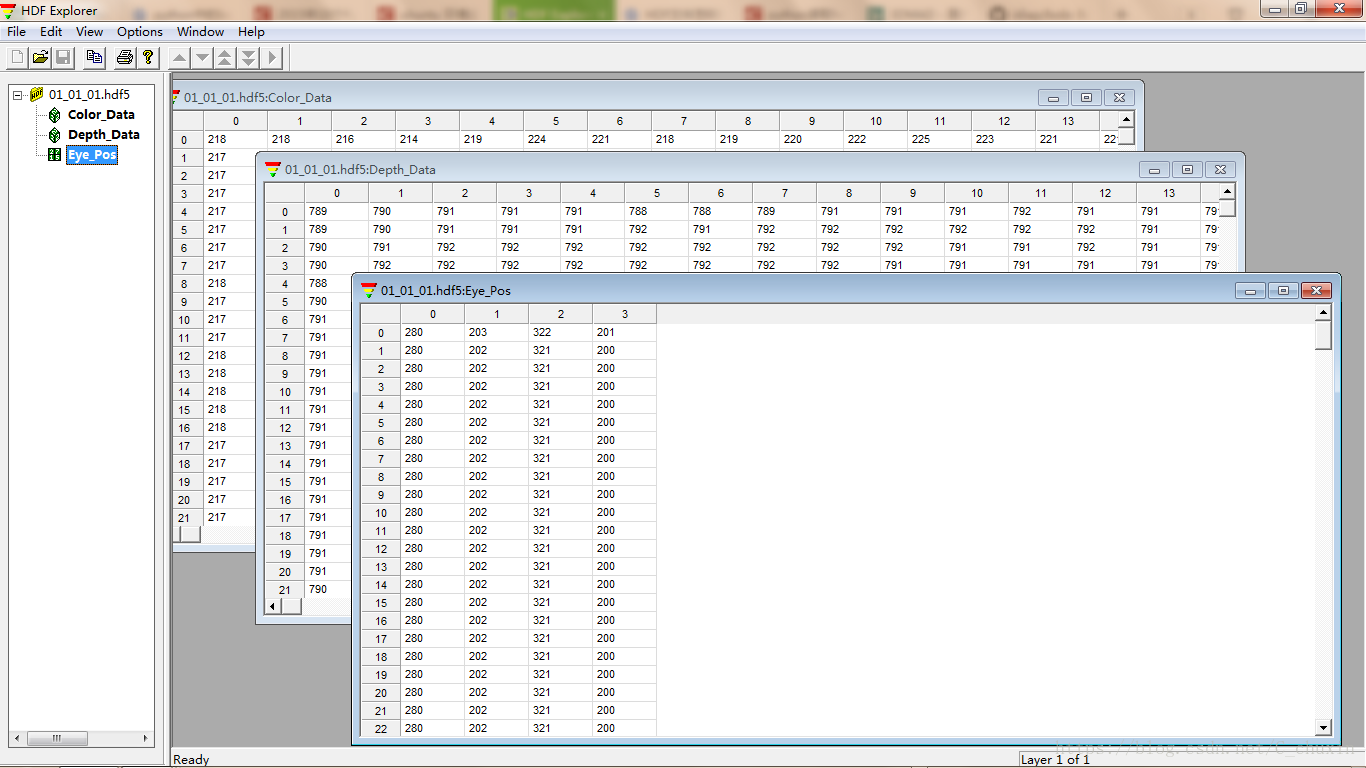Screen dimensions: 1366x768
Task: Click the Eye_Pos window title icon
Action: [369, 291]
